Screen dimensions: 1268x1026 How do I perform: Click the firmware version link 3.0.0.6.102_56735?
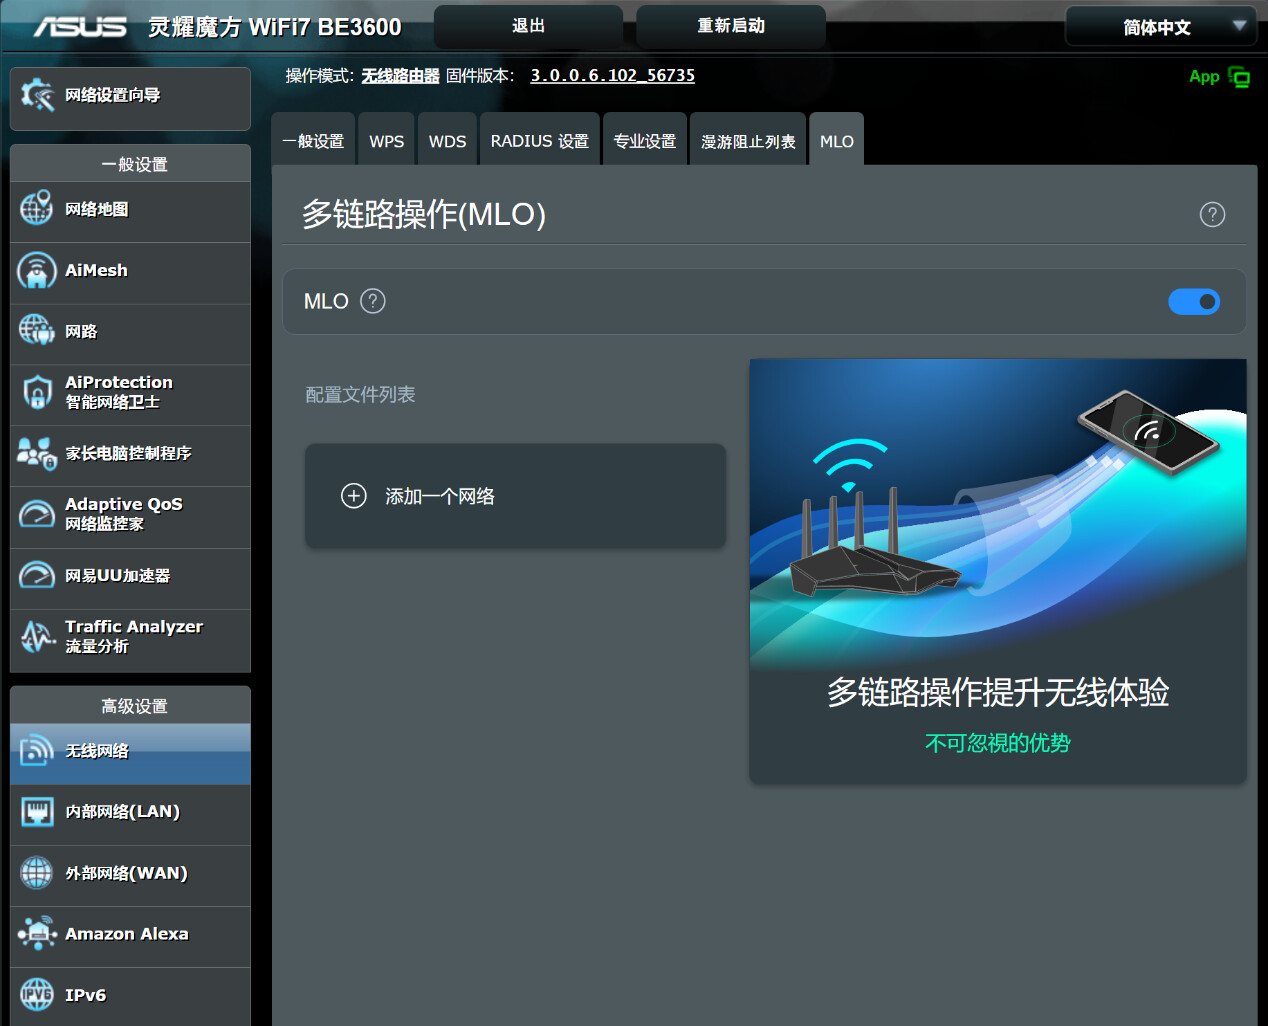point(612,75)
